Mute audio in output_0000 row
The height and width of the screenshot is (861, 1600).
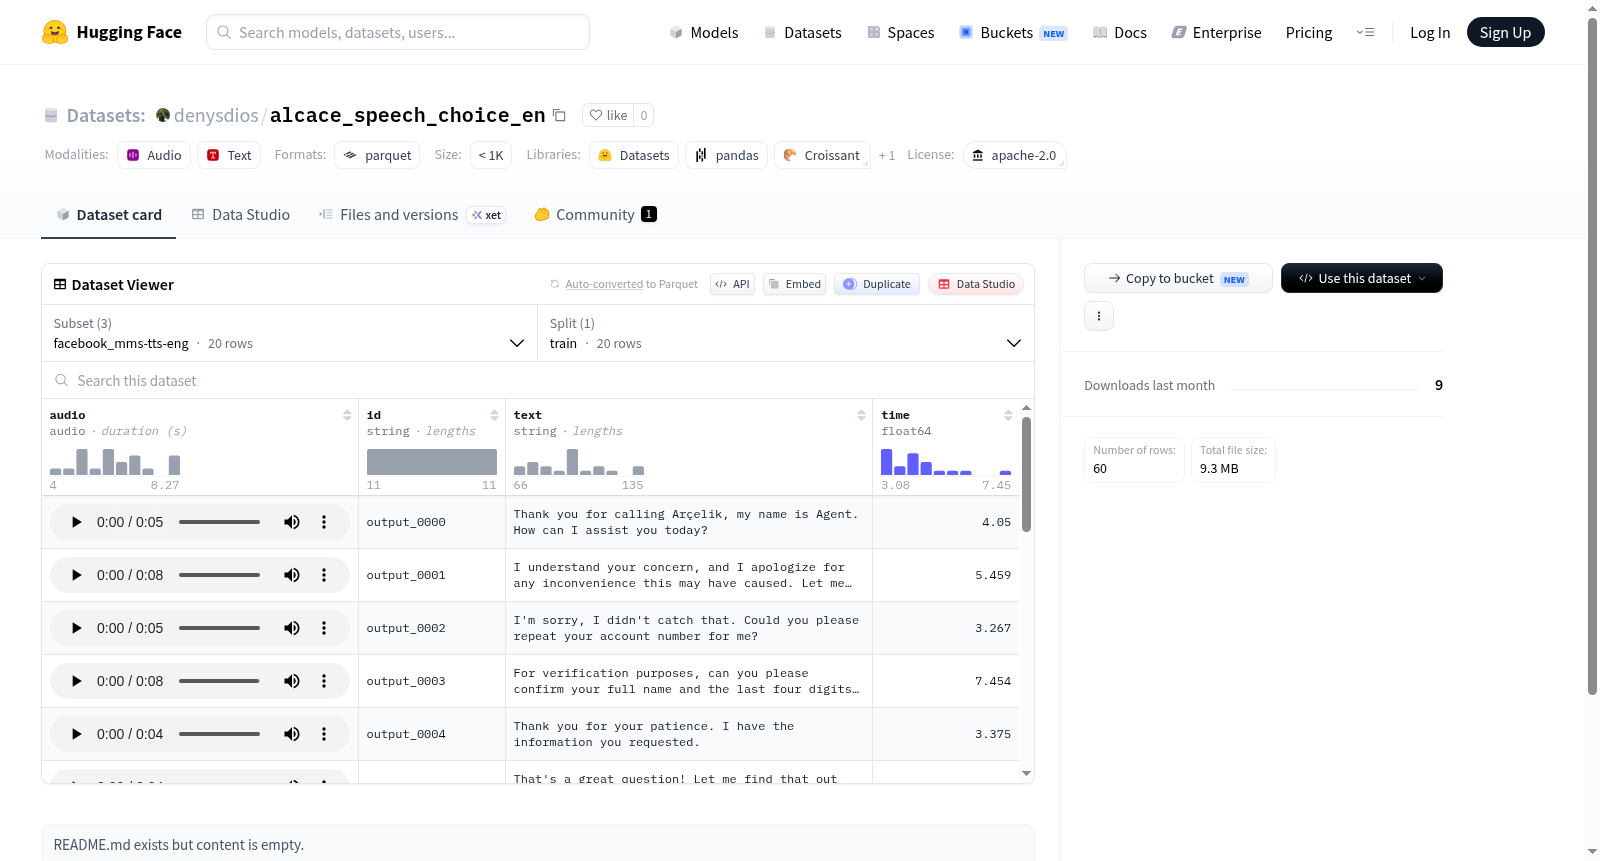point(292,522)
